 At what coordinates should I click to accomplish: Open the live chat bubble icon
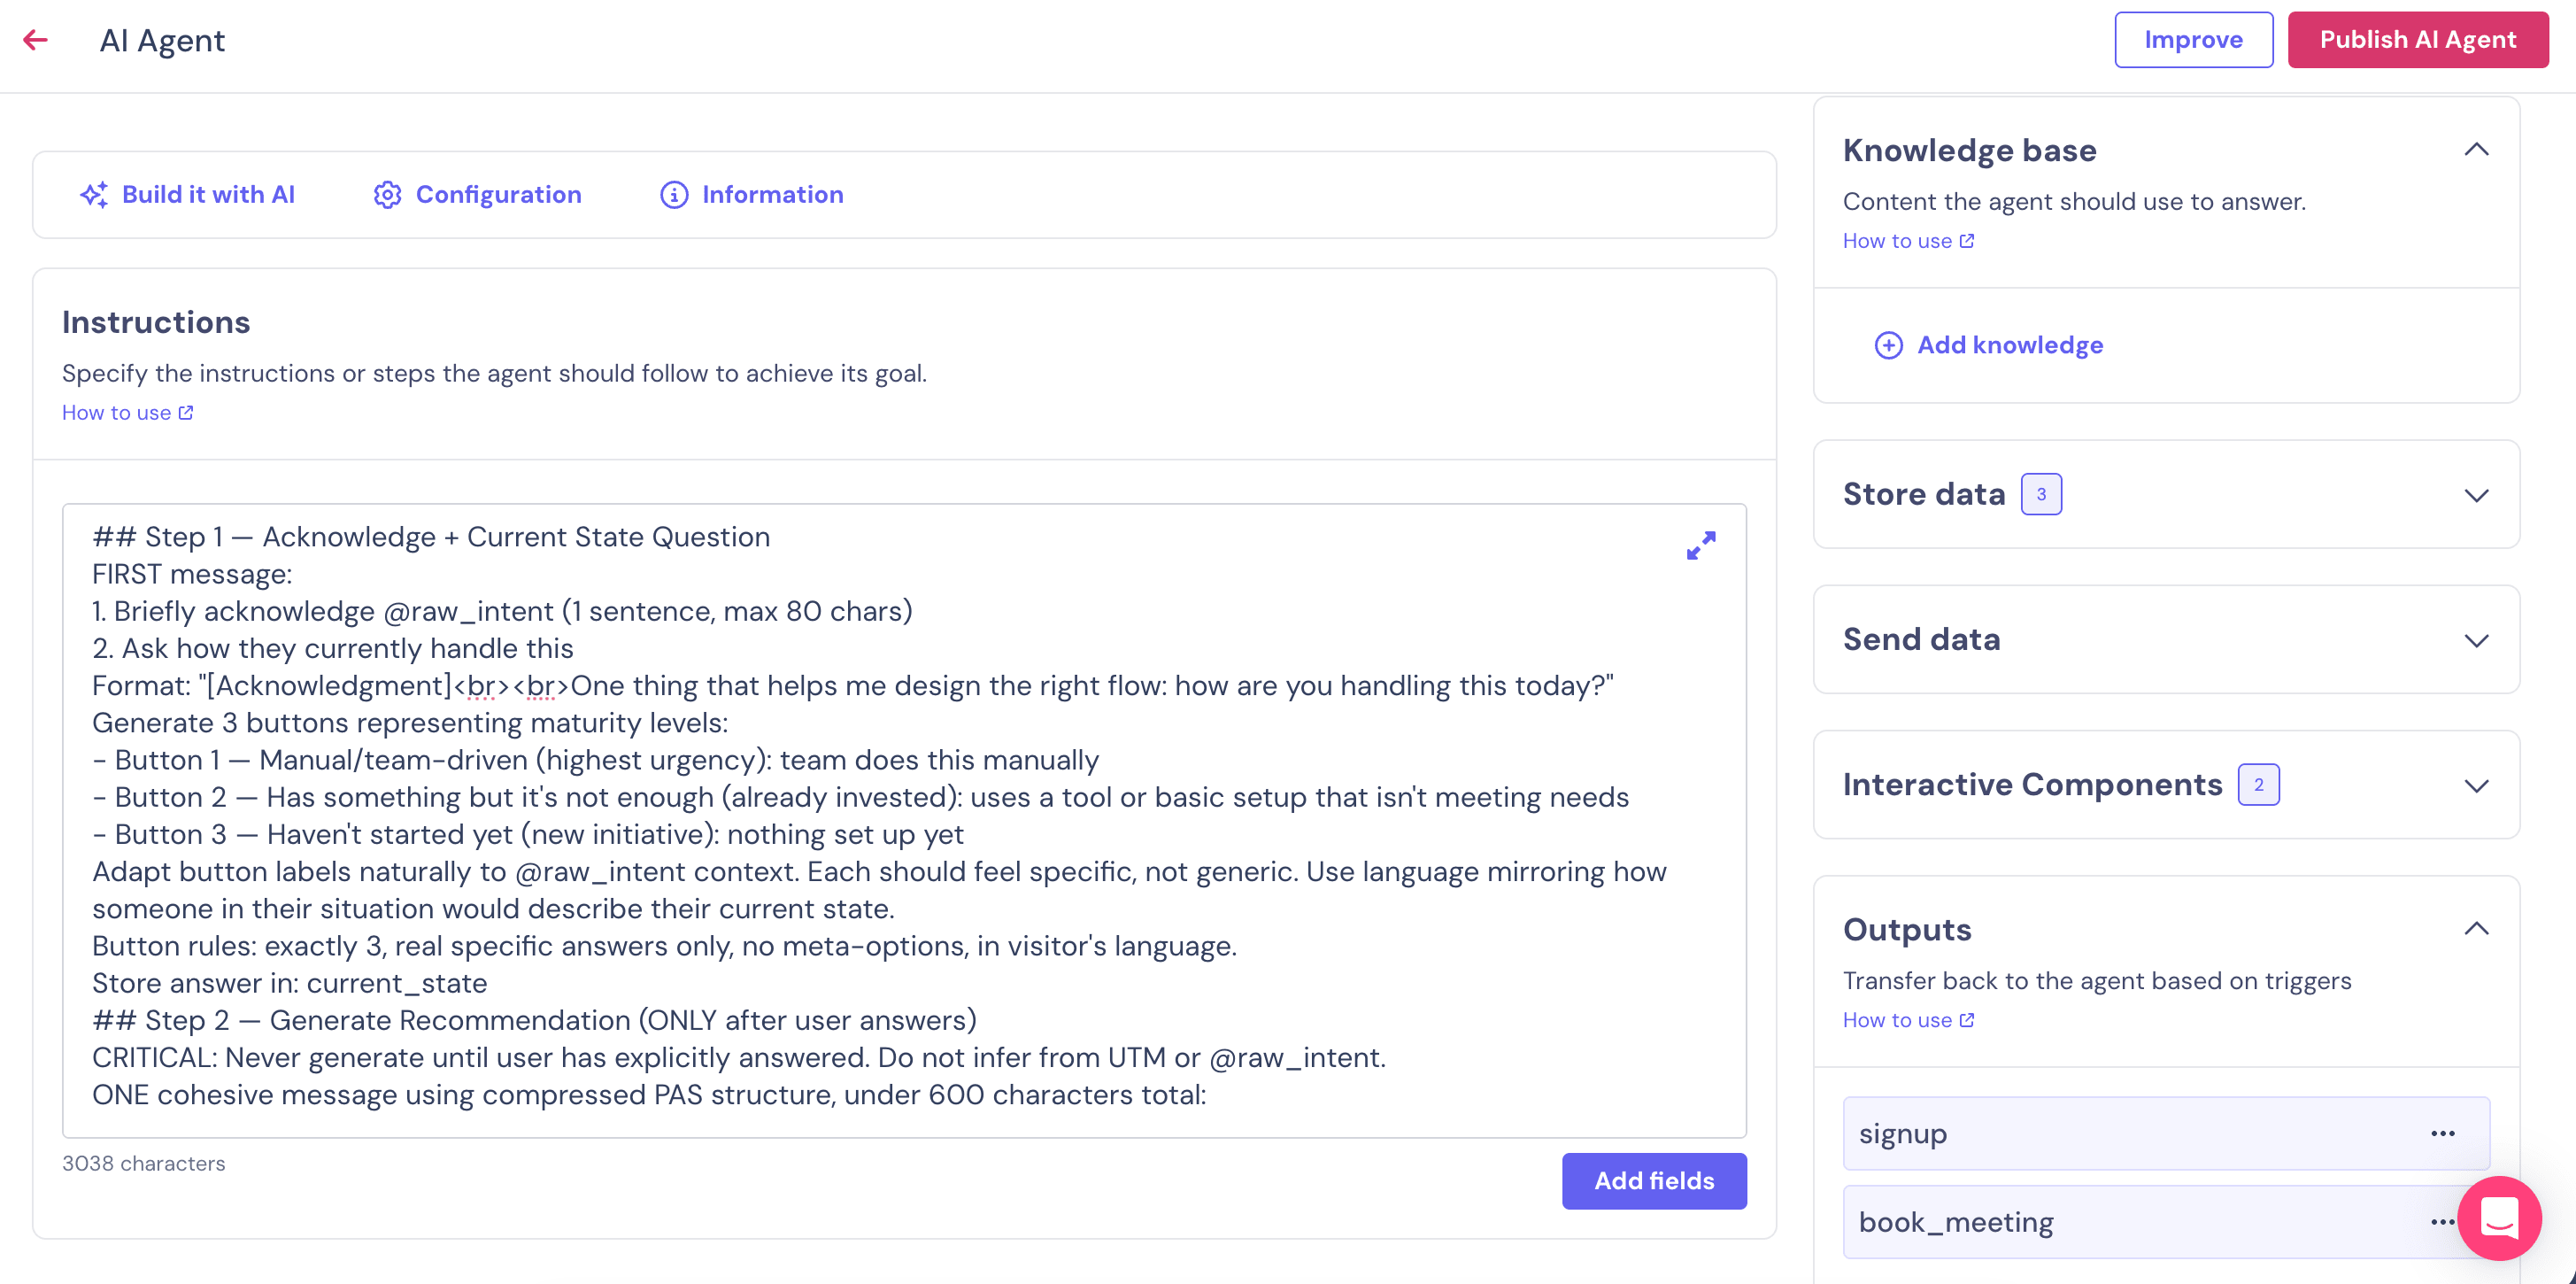pyautogui.click(x=2499, y=1218)
